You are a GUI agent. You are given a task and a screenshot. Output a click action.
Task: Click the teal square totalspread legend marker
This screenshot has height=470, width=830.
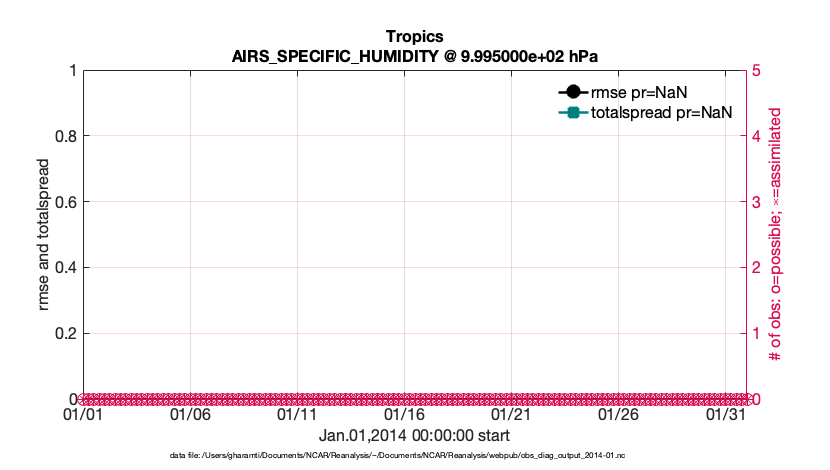573,113
